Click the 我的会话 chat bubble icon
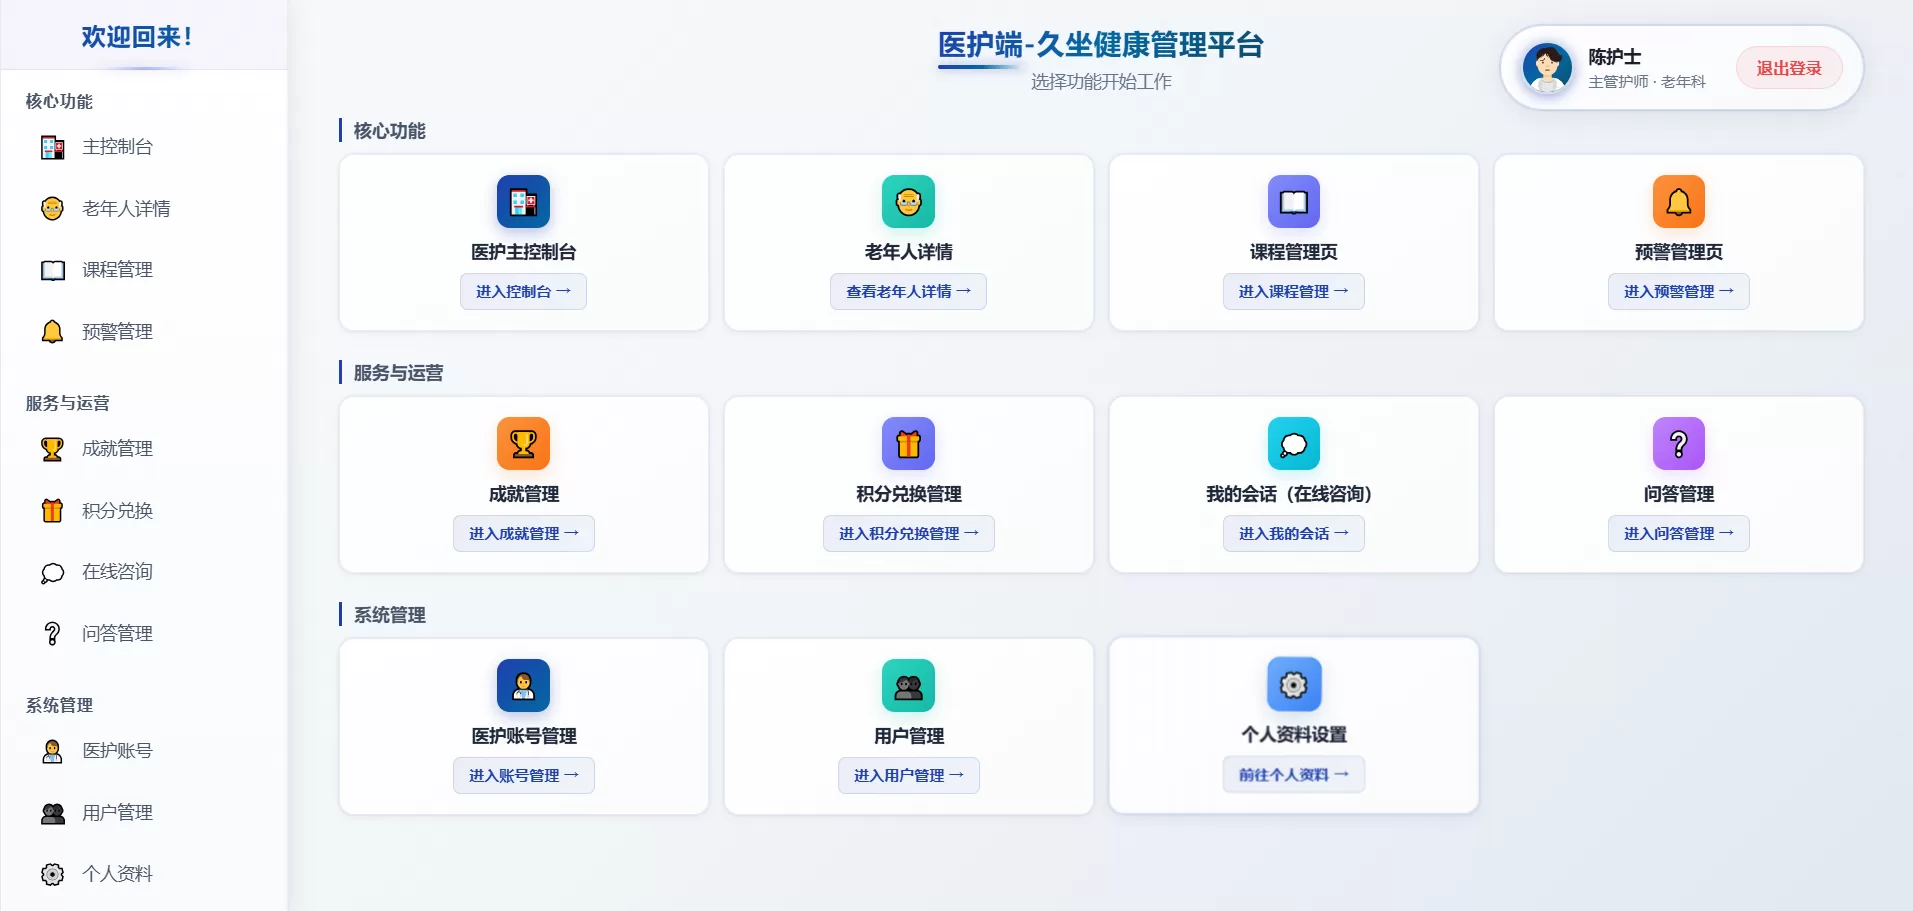Image resolution: width=1913 pixels, height=911 pixels. (x=1293, y=444)
